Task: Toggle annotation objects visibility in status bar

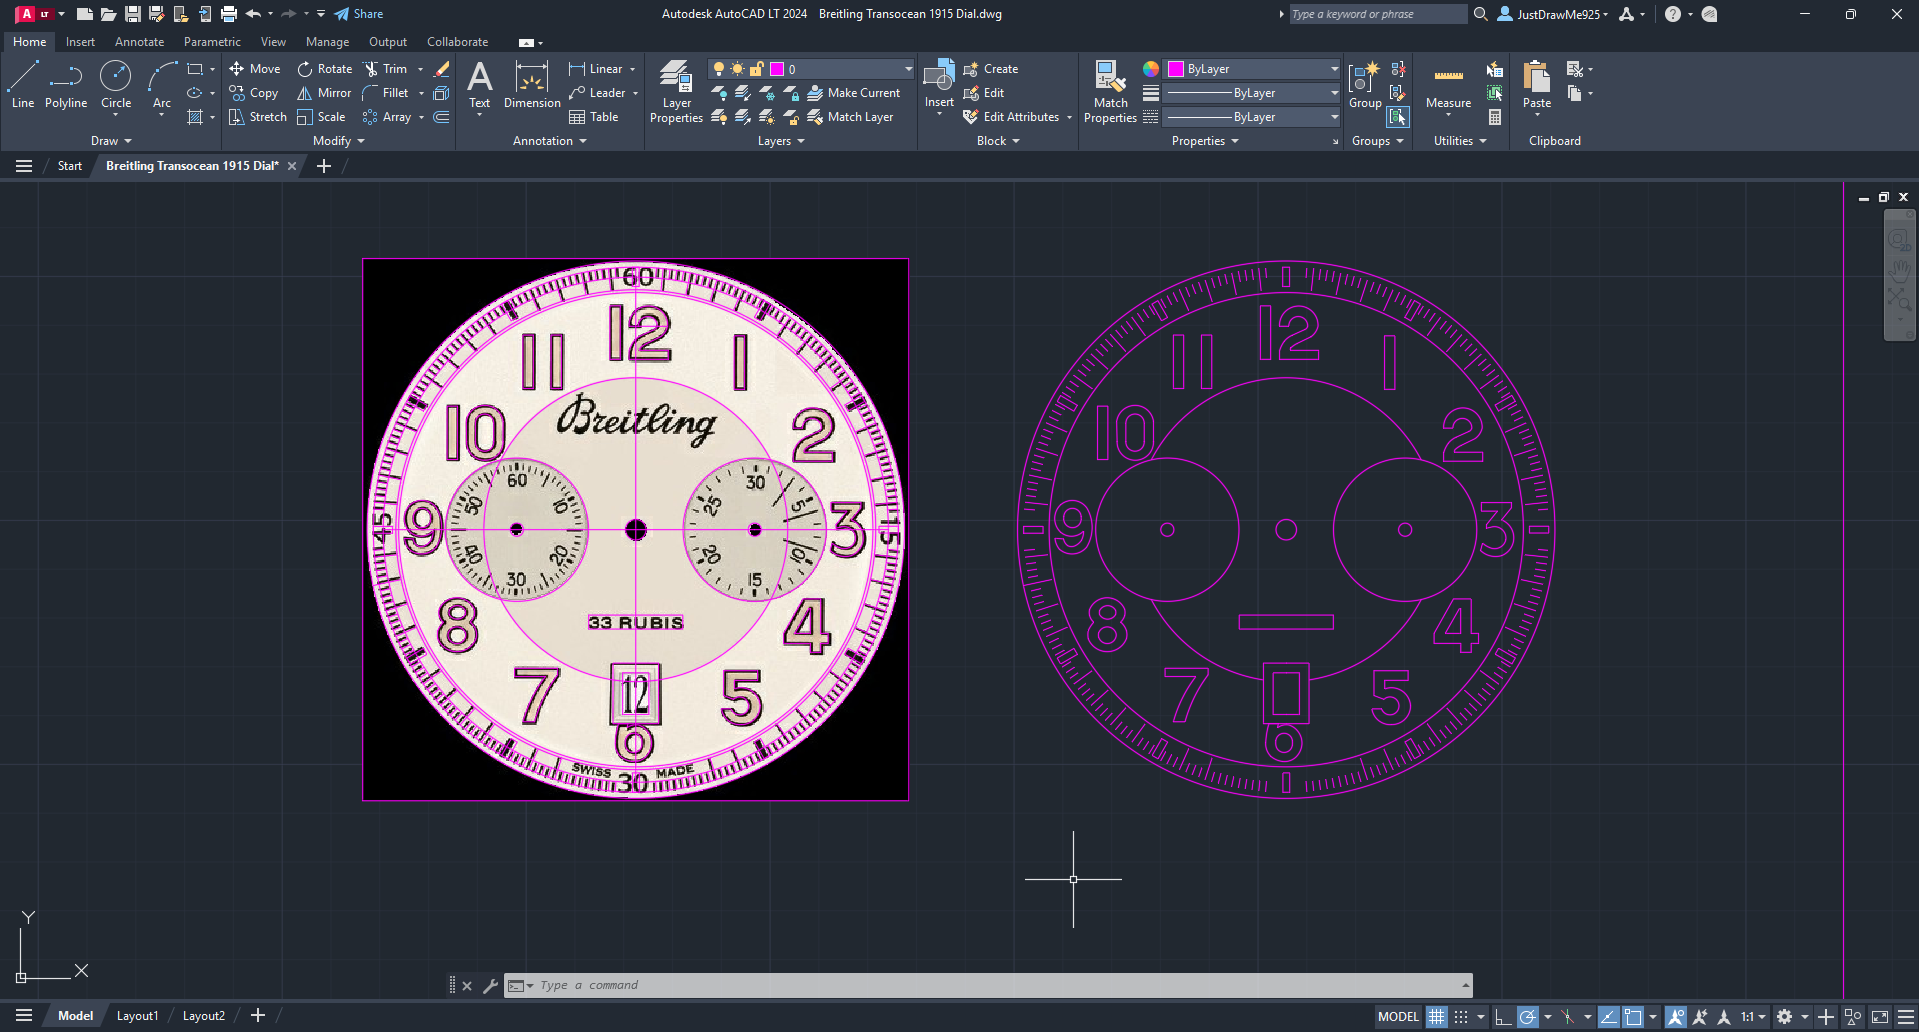Action: point(1676,1017)
